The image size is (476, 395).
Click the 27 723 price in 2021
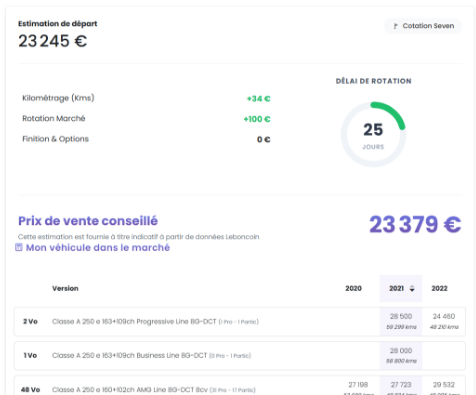click(401, 385)
